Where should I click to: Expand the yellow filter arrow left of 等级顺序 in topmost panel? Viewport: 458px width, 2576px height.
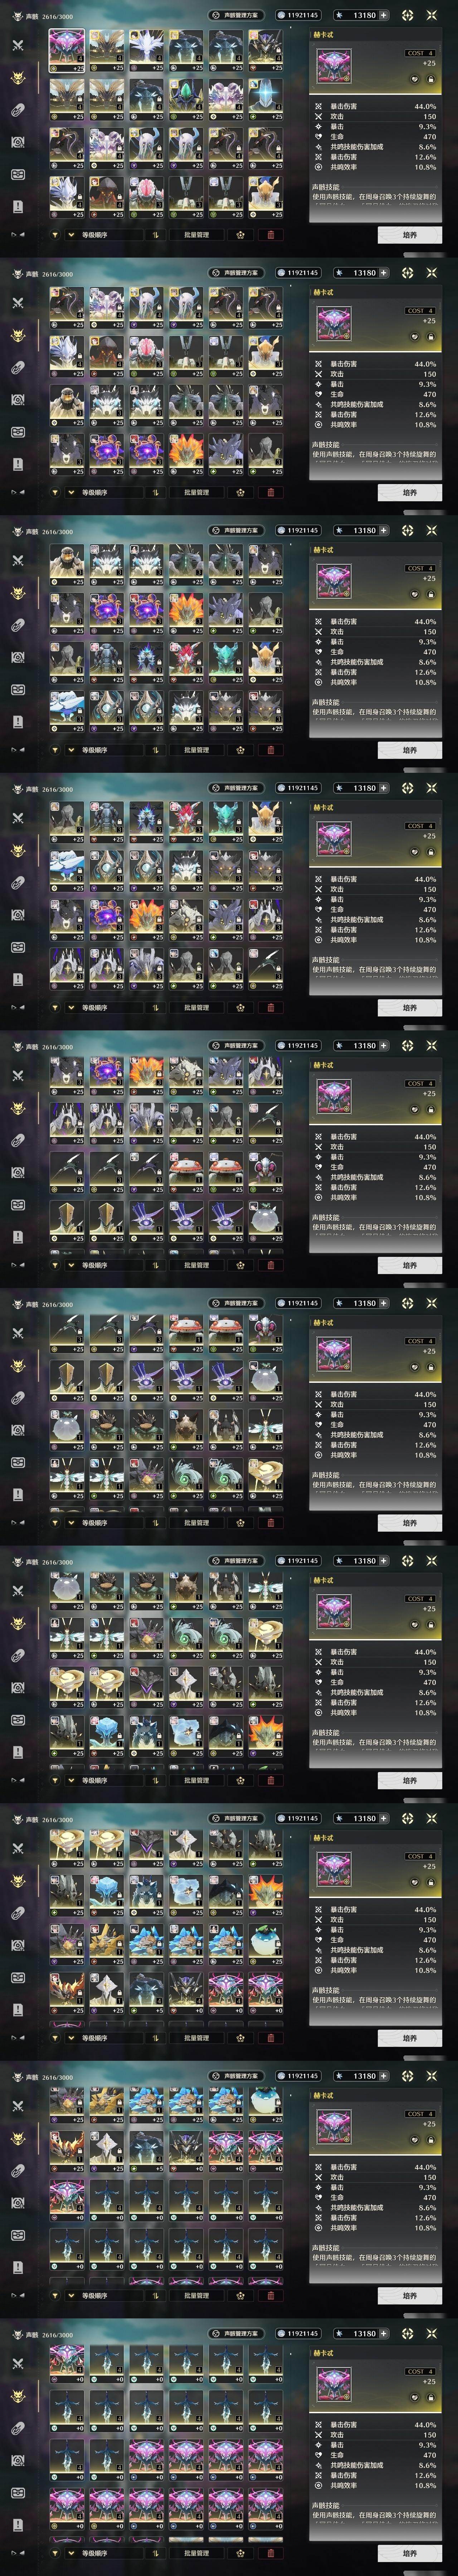56,235
